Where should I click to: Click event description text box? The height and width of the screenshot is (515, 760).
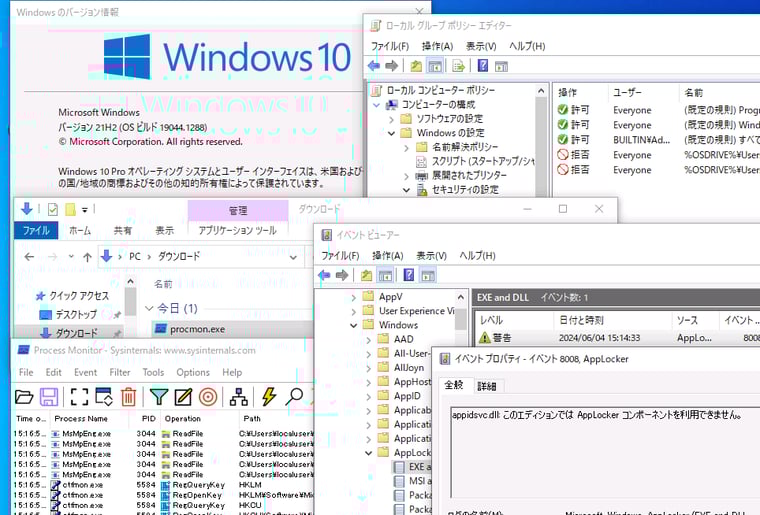605,453
